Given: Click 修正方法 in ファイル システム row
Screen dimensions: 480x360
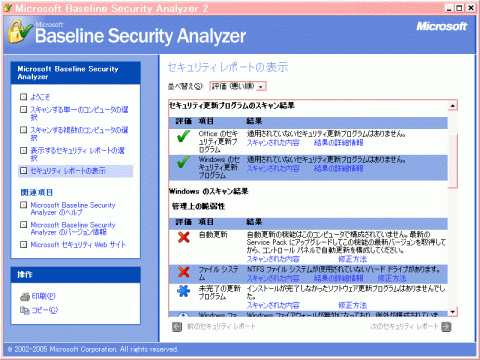Looking at the screenshot, I should coord(392,278).
